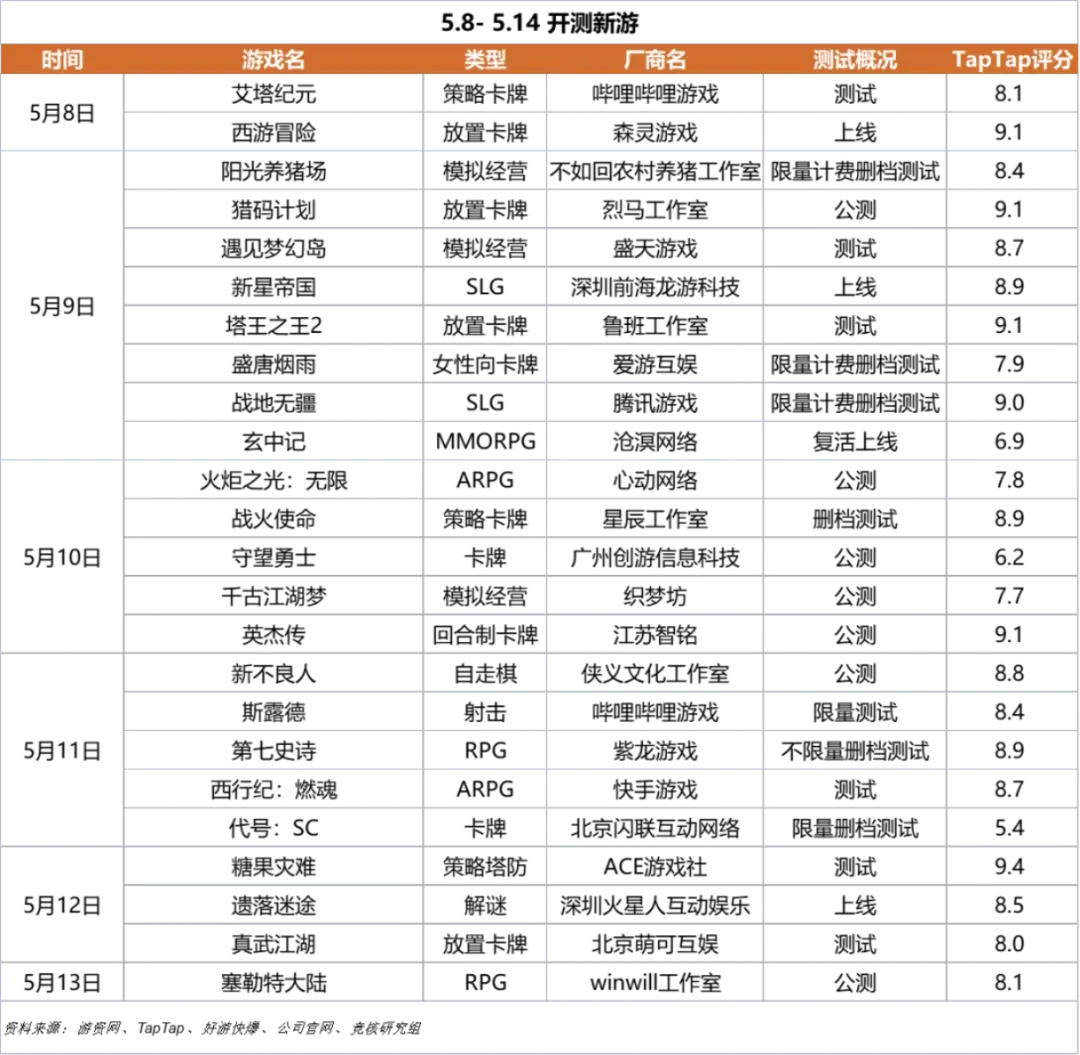The width and height of the screenshot is (1080, 1055).
Task: Click status cell '不限量删档测试'
Action: (855, 750)
